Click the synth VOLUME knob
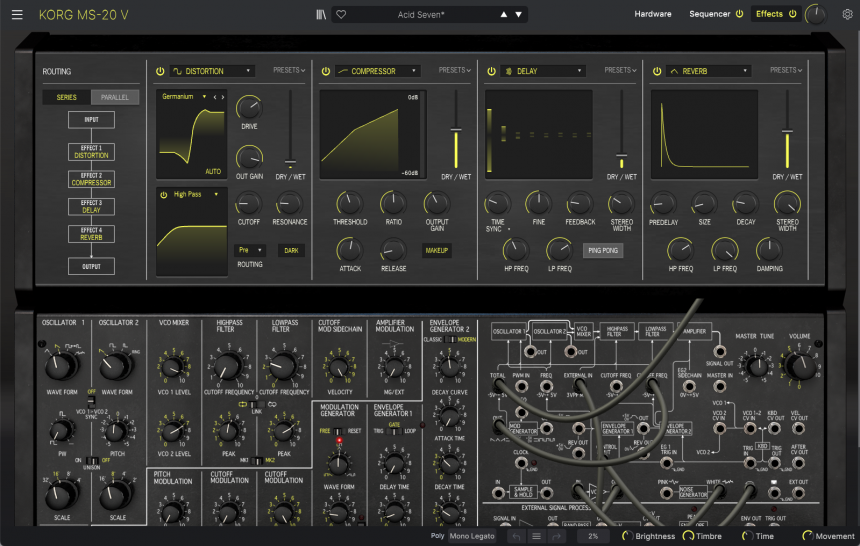The width and height of the screenshot is (860, 546). 801,365
